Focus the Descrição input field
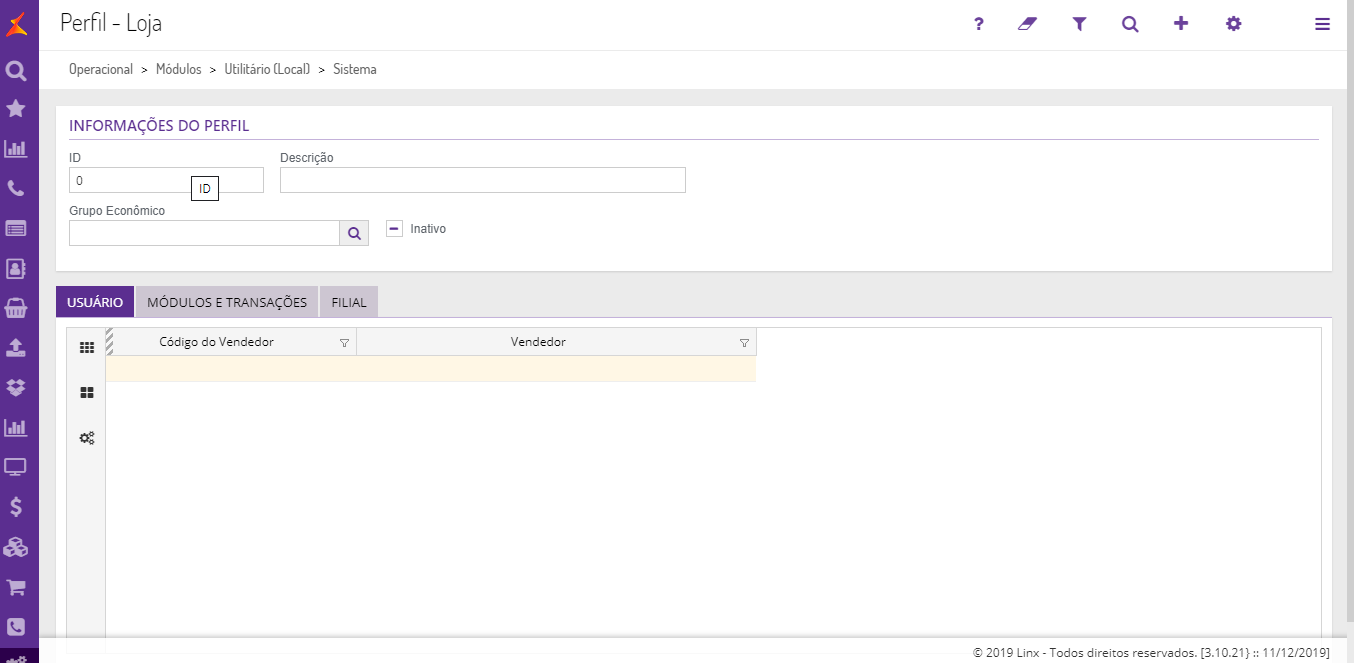This screenshot has width=1354, height=663. (483, 180)
